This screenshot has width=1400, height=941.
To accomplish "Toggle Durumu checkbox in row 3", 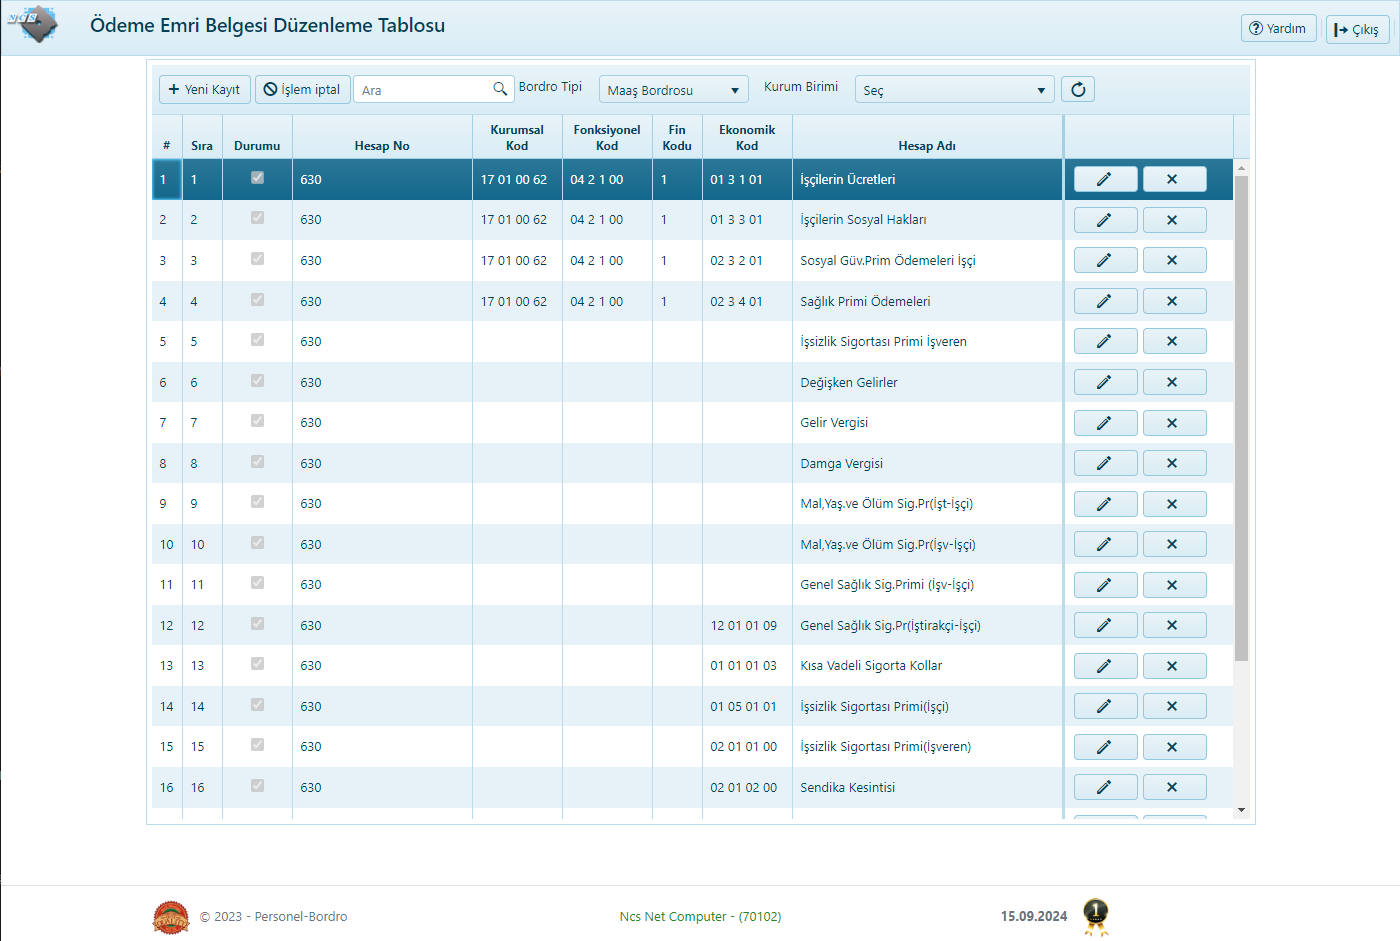I will (x=257, y=258).
